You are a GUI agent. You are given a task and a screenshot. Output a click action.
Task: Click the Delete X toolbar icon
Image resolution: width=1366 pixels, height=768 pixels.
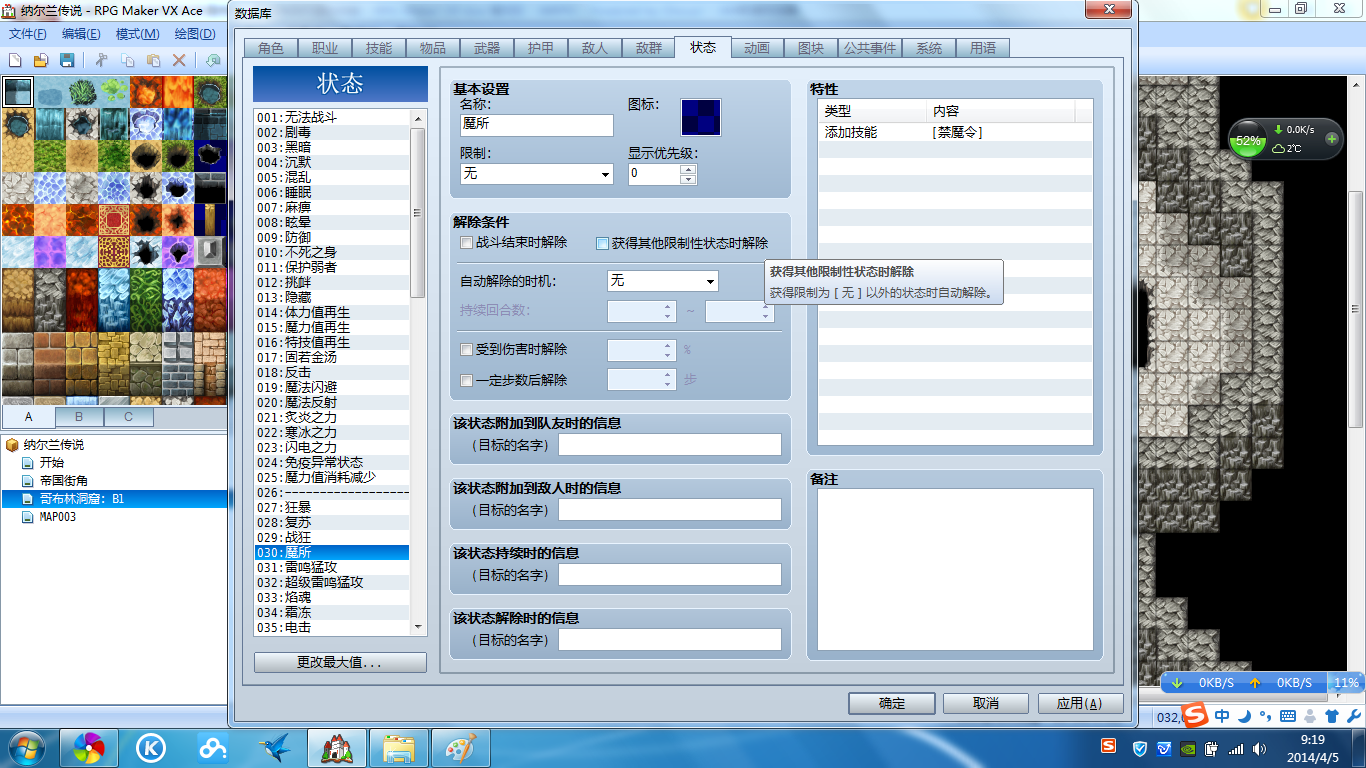click(x=179, y=61)
